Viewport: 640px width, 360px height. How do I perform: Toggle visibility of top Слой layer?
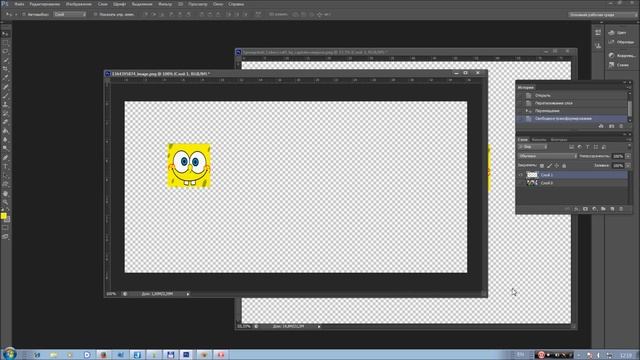[x=521, y=175]
